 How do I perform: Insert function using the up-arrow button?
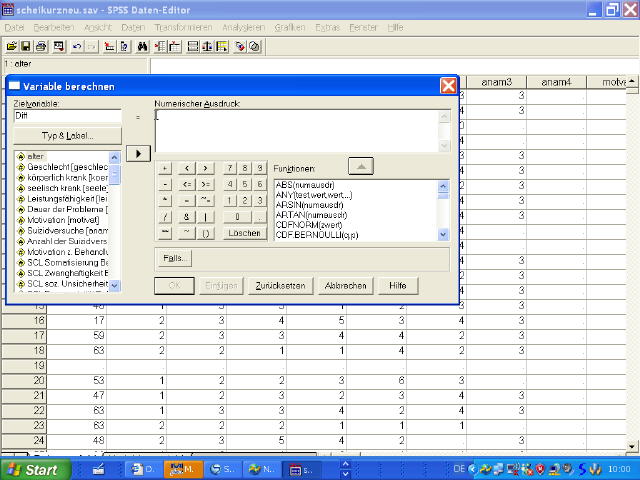click(x=361, y=166)
